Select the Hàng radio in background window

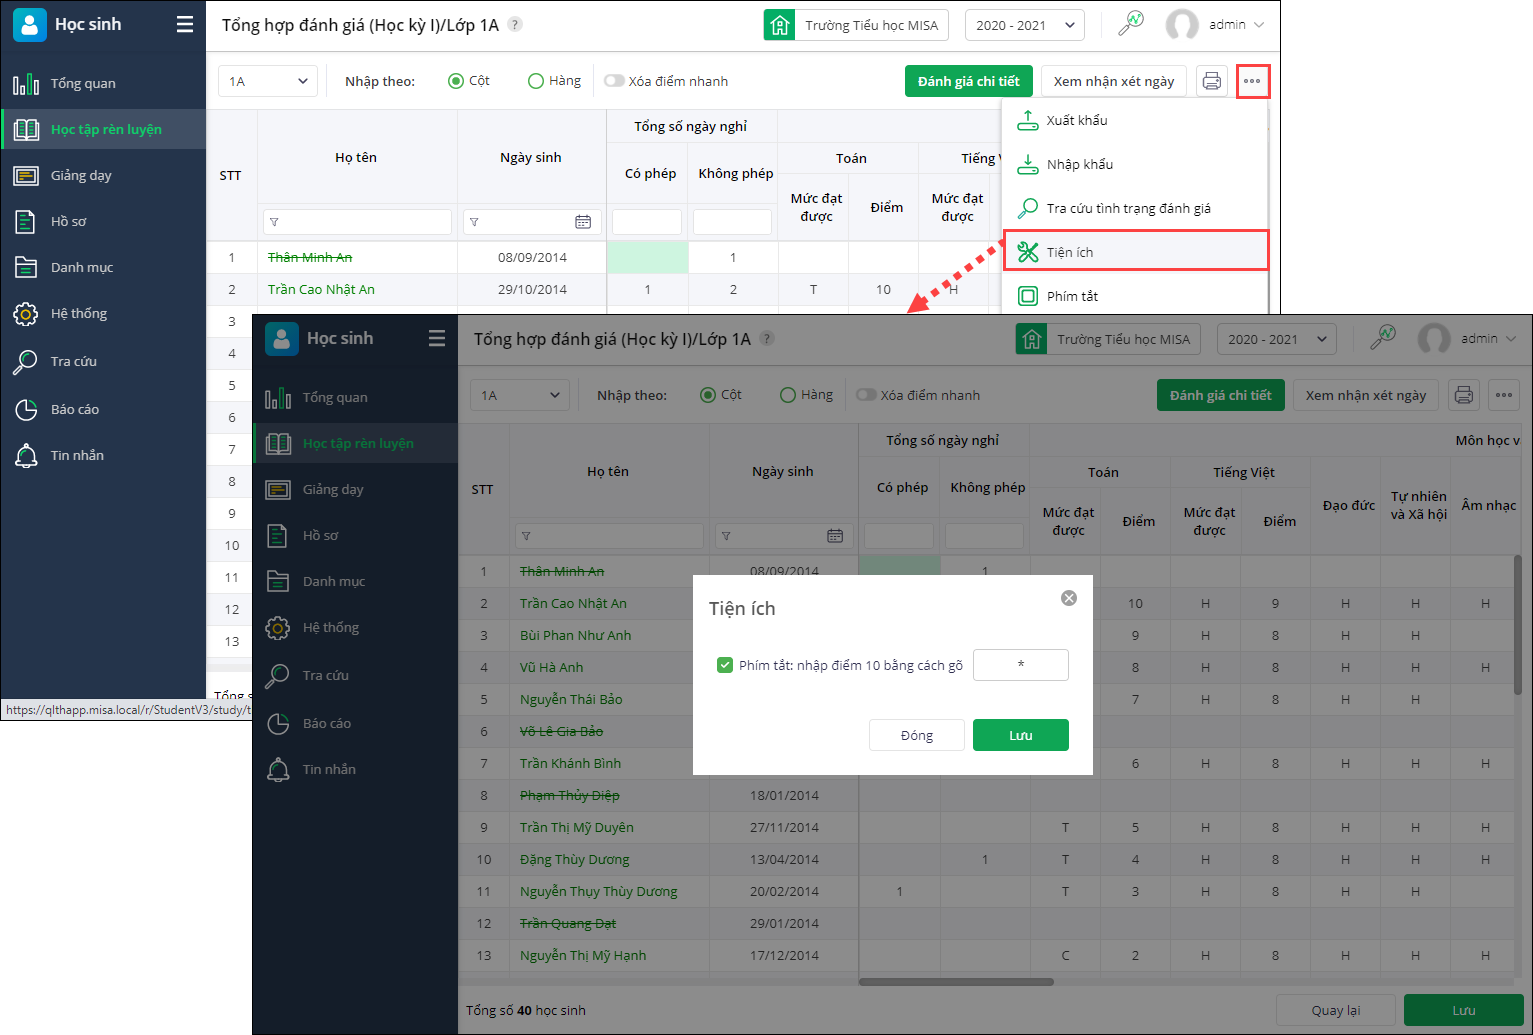(536, 81)
